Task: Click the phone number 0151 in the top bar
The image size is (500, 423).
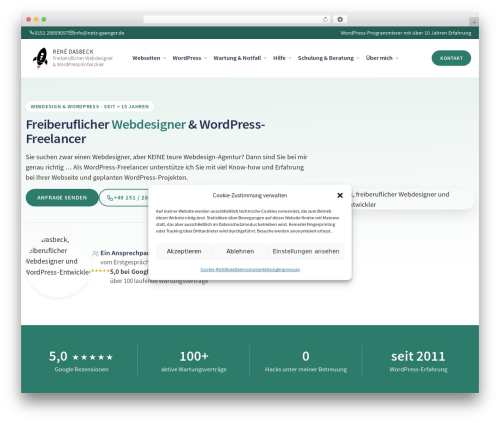Action: click(x=51, y=33)
